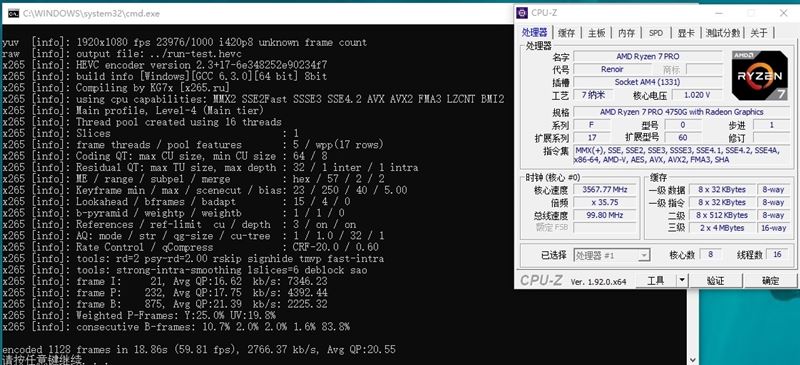Click the 8 x 512 KBytes L2 cache value

coord(721,215)
